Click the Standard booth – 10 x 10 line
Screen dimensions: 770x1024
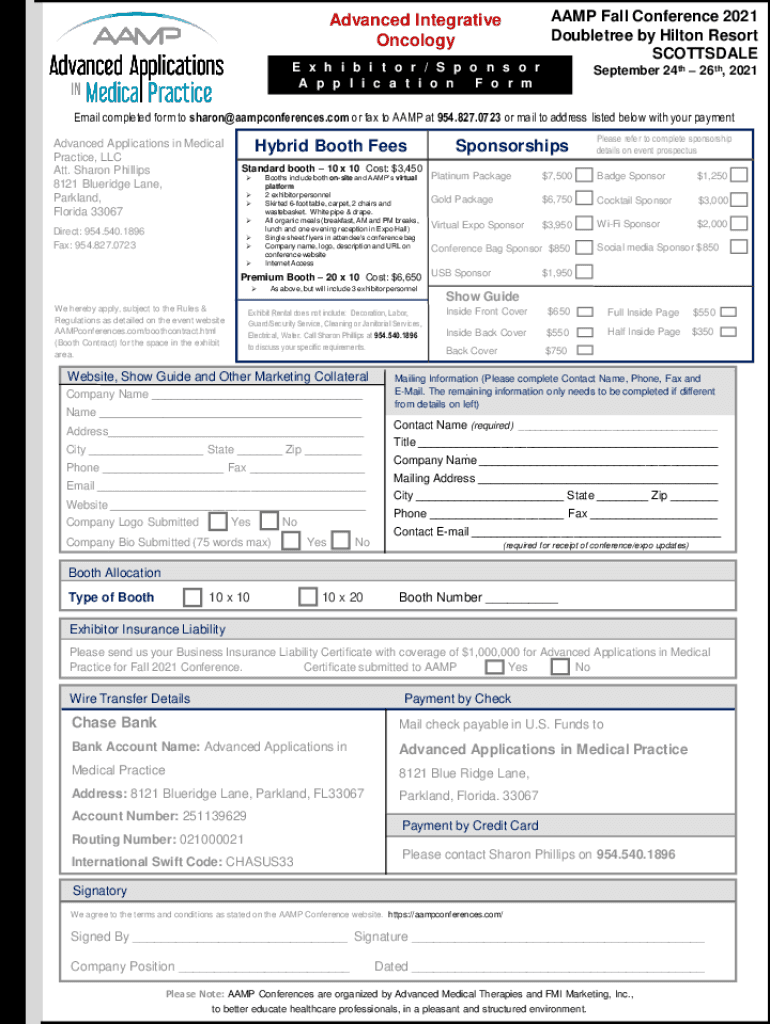click(x=332, y=168)
